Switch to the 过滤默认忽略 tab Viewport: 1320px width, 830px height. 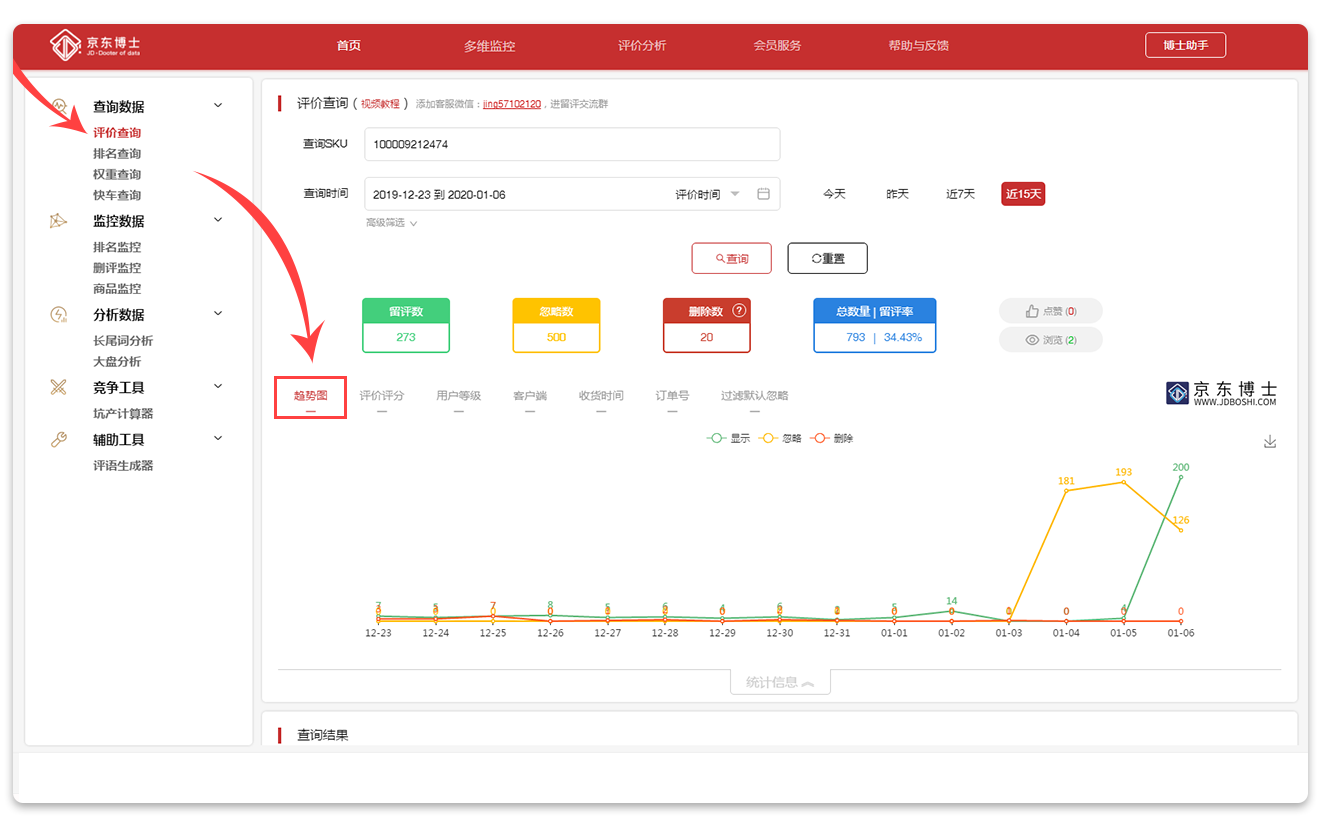point(755,396)
